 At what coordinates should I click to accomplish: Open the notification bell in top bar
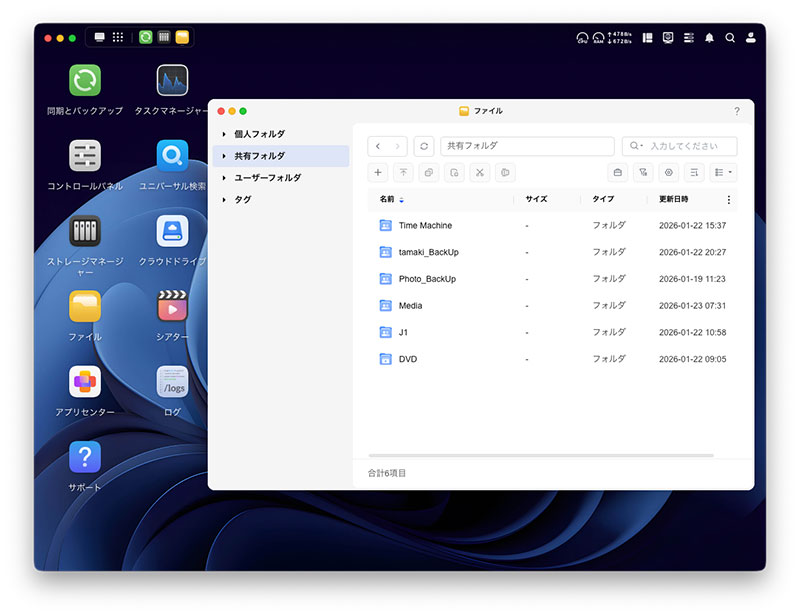pyautogui.click(x=710, y=38)
